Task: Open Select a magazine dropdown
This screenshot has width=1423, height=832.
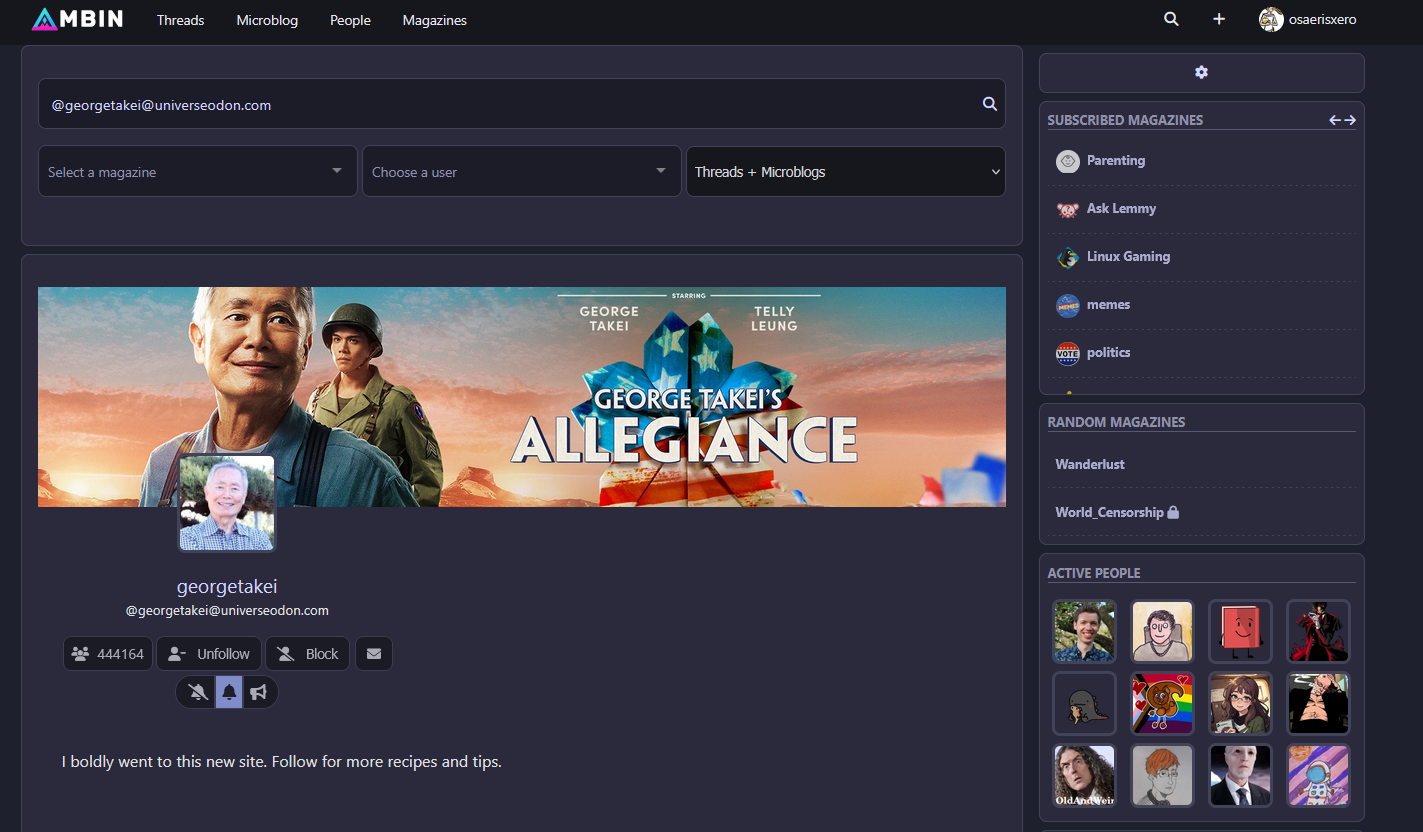Action: point(198,172)
